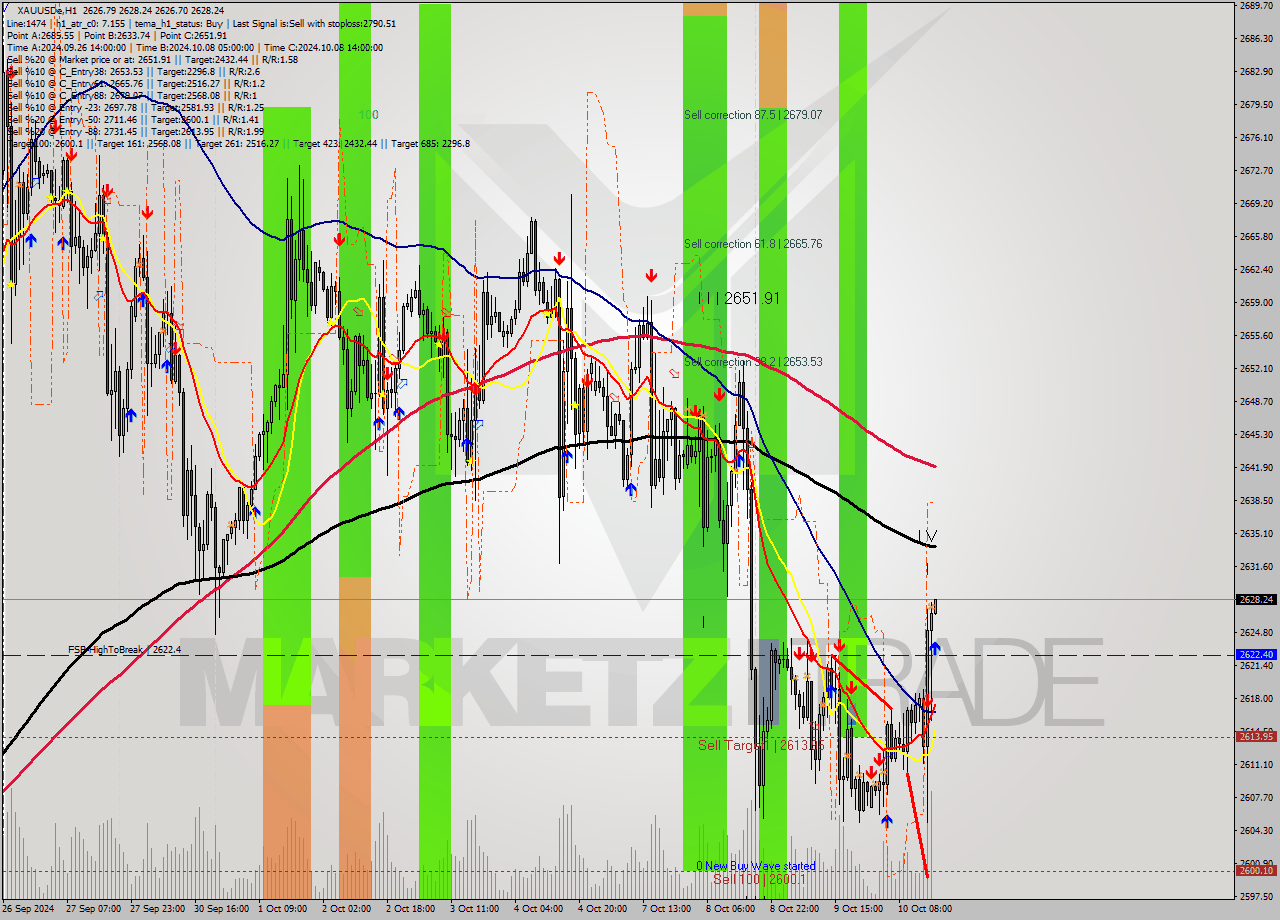
Task: Click the '30 Sep 16:00' time label
Action: pos(222,909)
